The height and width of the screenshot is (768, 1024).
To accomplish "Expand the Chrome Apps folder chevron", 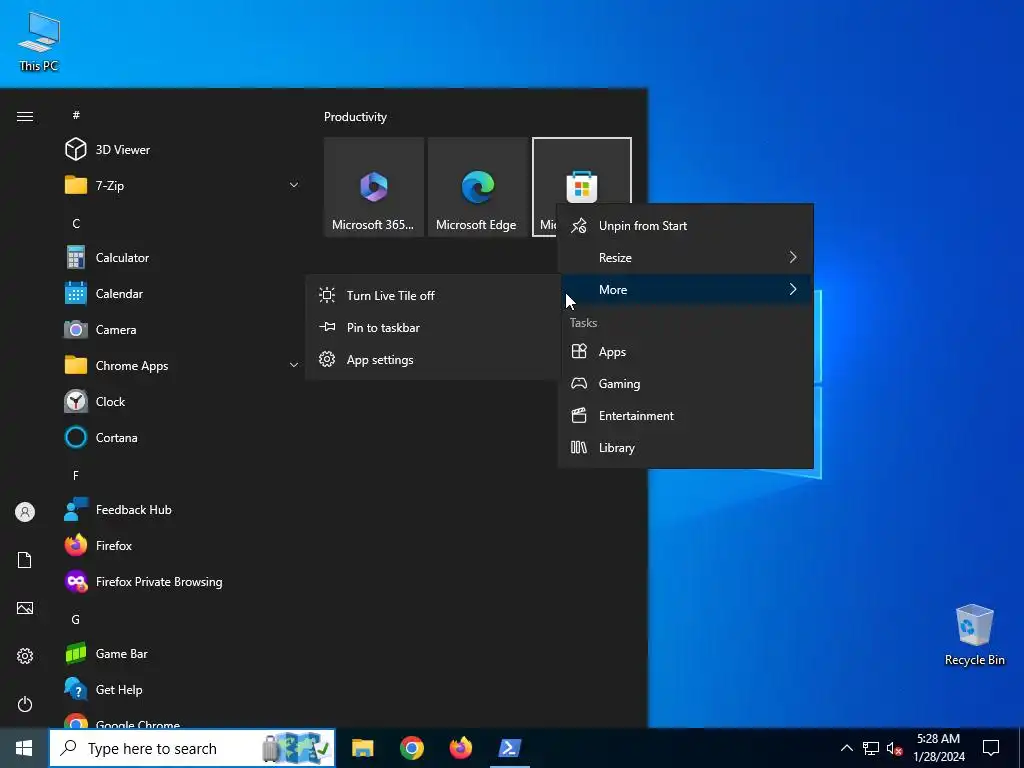I will (x=294, y=365).
